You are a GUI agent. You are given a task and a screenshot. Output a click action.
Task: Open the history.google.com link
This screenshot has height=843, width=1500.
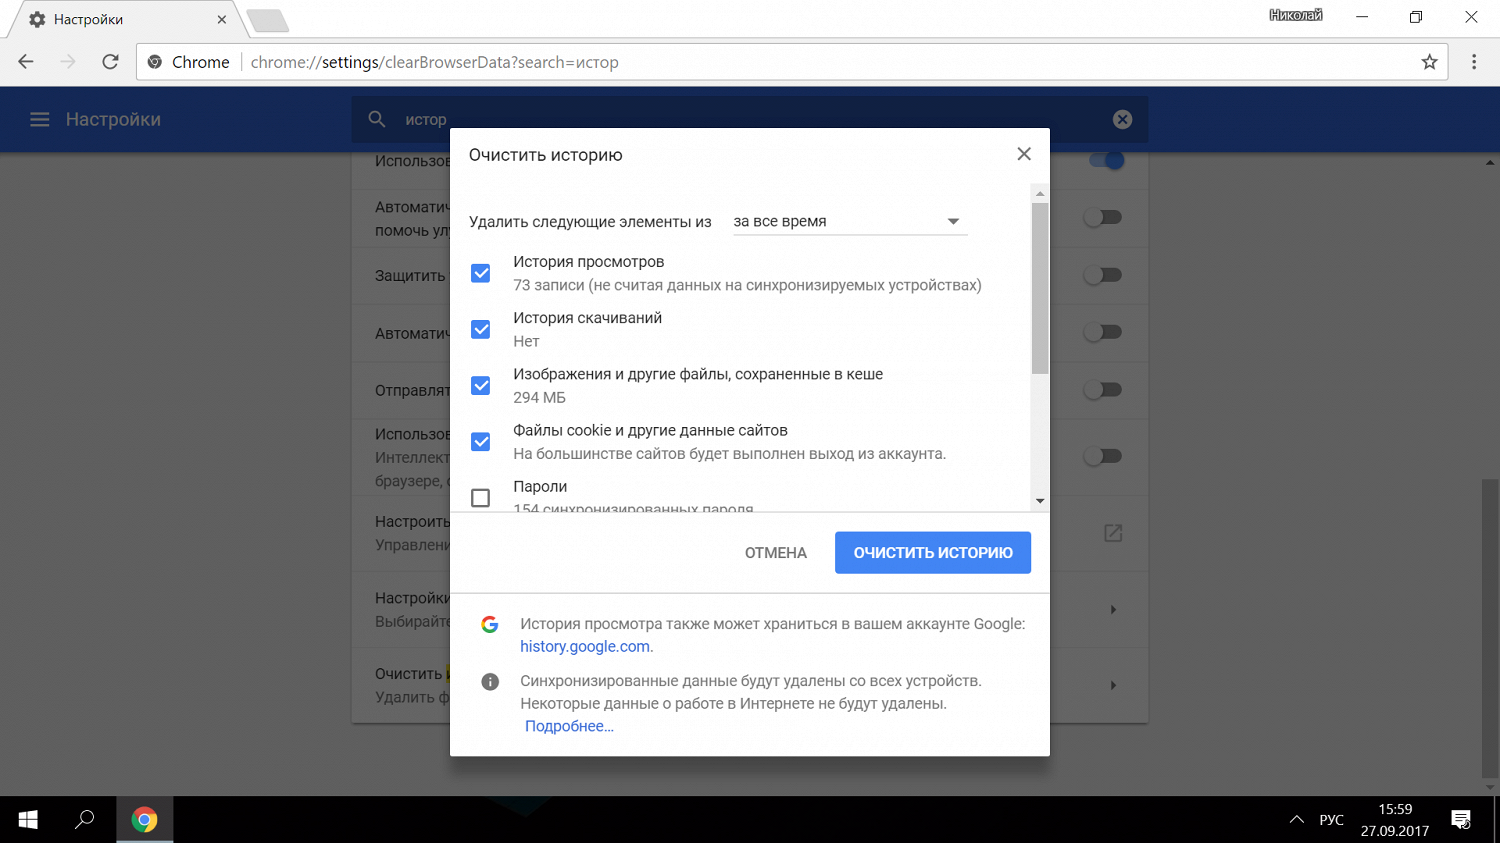pos(585,647)
